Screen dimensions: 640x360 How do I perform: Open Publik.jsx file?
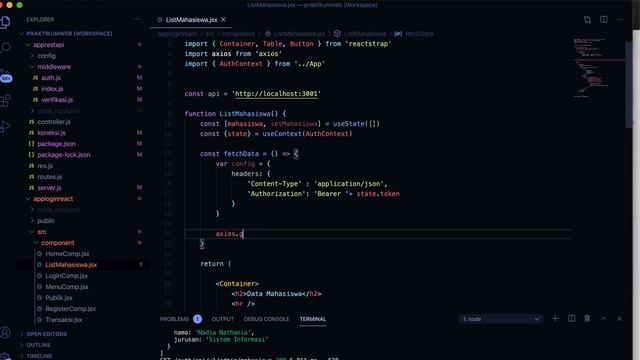pyautogui.click(x=59, y=298)
